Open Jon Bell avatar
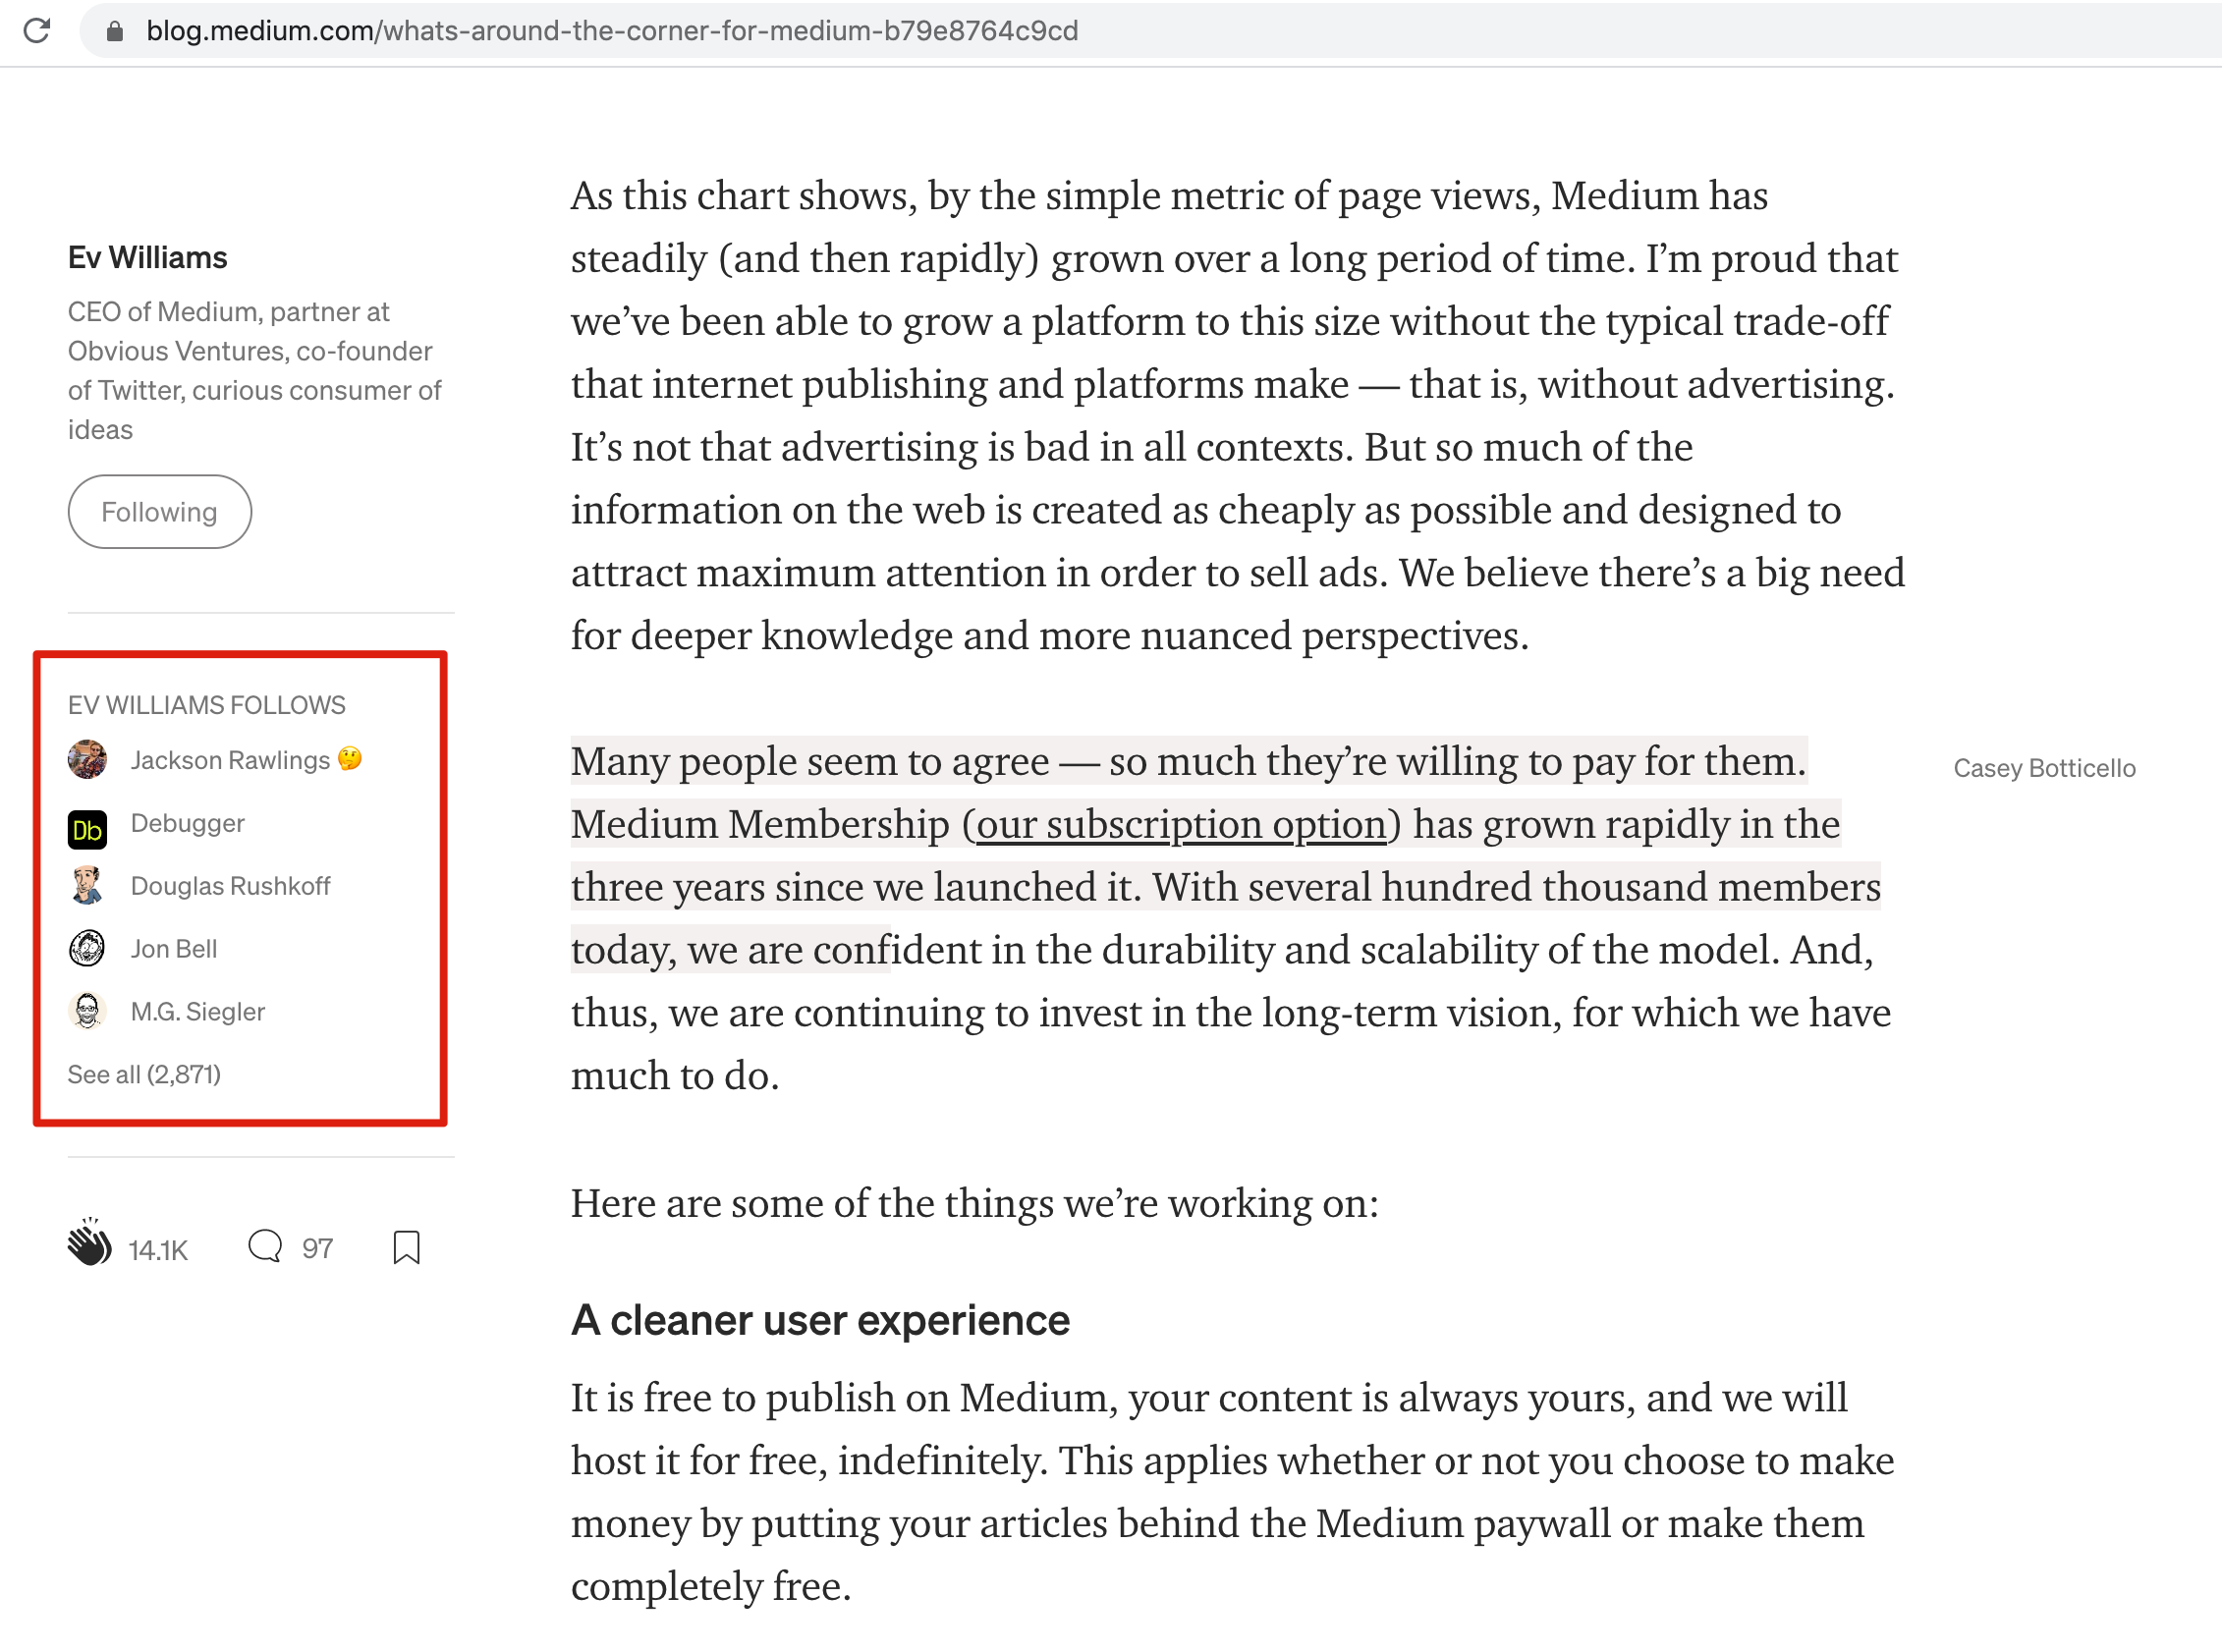The image size is (2222, 1652). coord(87,948)
